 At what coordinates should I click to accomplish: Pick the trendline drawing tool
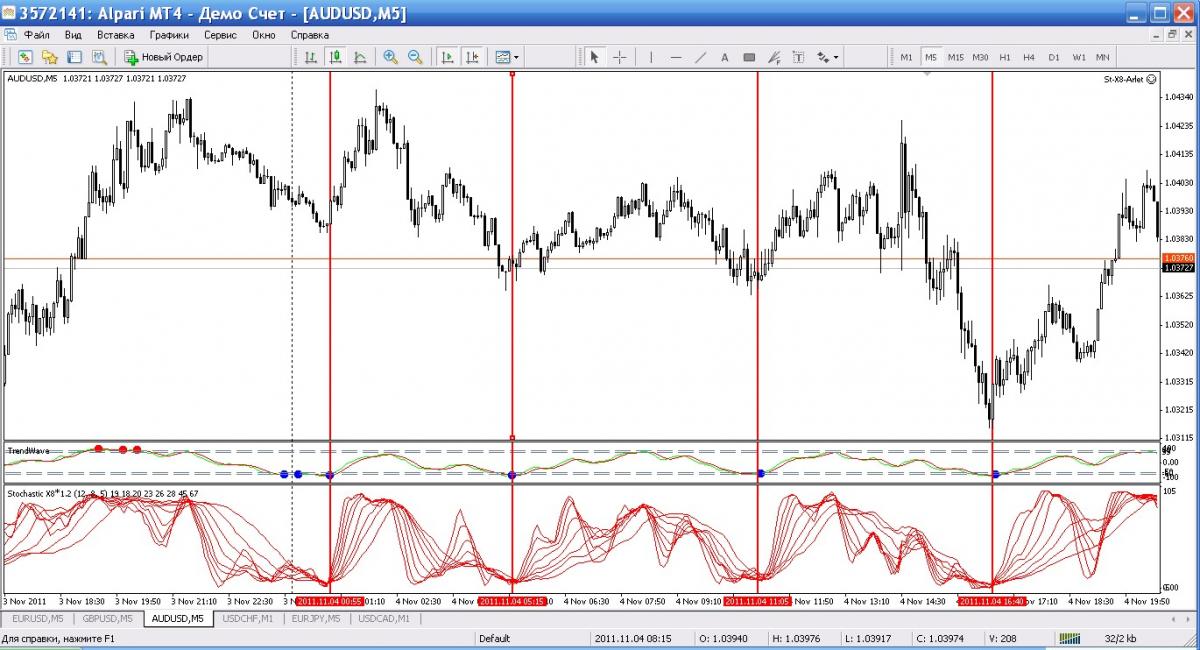click(x=700, y=57)
